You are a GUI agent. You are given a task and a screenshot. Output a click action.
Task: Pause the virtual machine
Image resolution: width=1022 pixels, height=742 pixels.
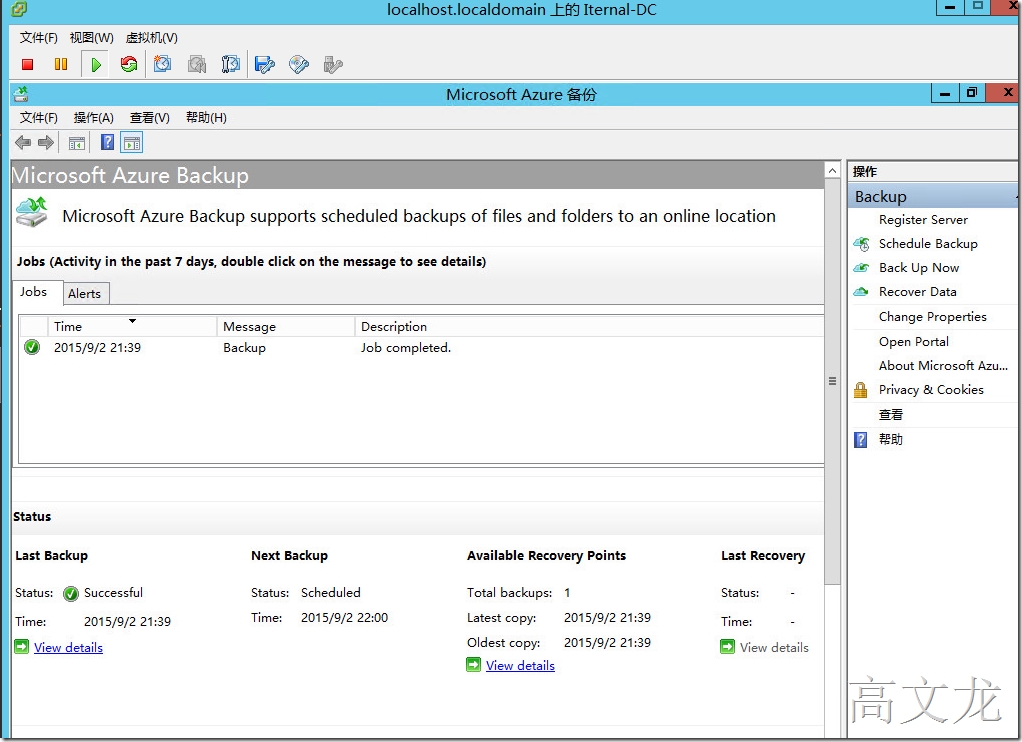click(61, 64)
